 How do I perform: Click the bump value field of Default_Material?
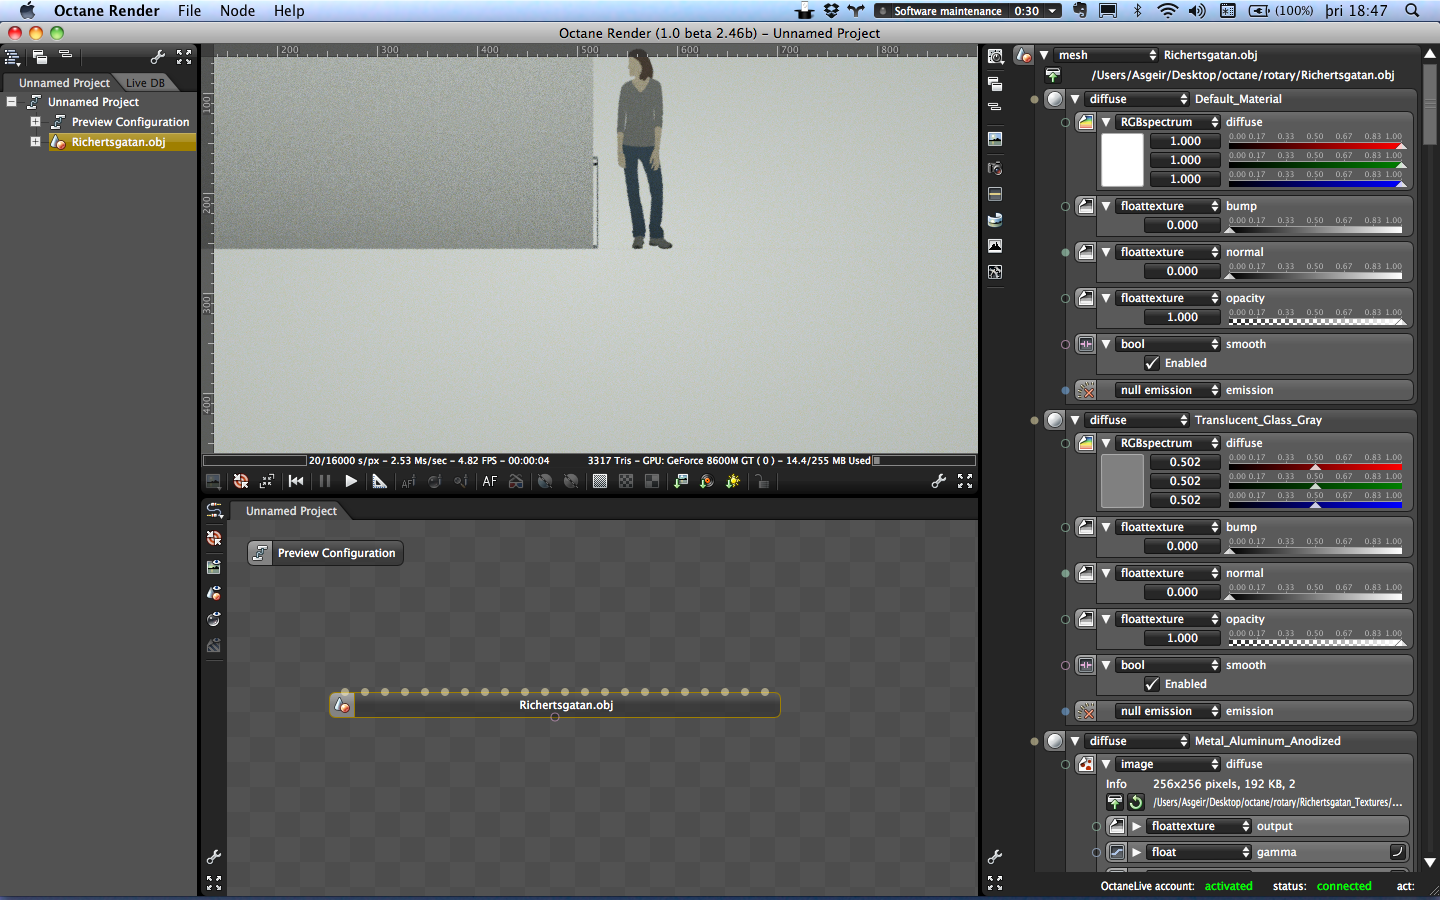pos(1182,226)
